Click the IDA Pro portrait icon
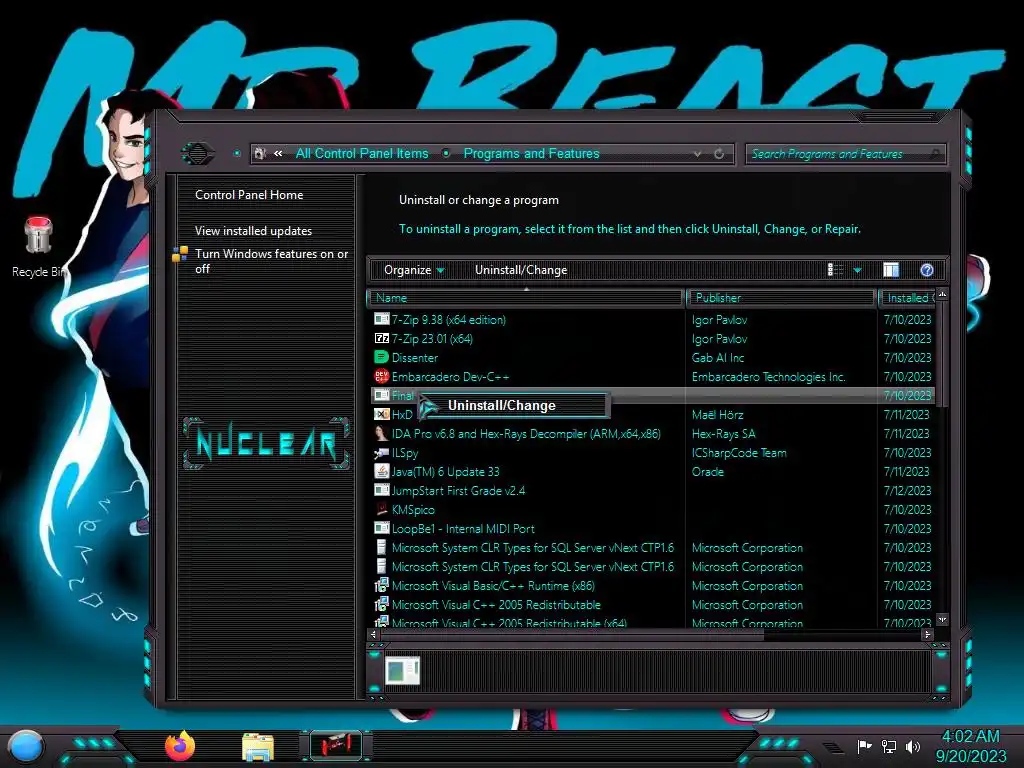 (x=381, y=434)
